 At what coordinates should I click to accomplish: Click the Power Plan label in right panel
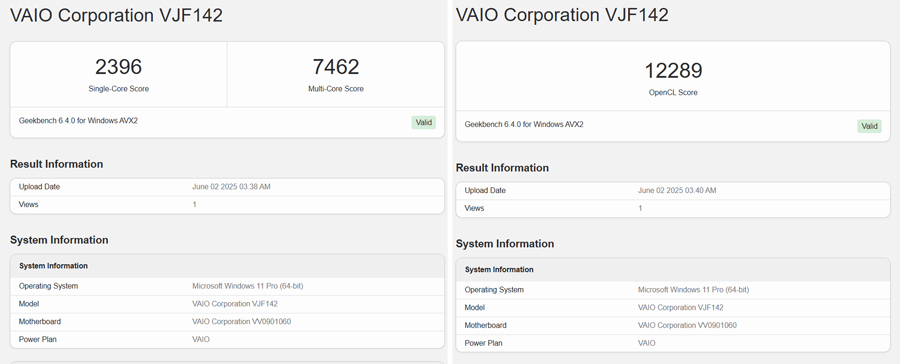(x=484, y=343)
